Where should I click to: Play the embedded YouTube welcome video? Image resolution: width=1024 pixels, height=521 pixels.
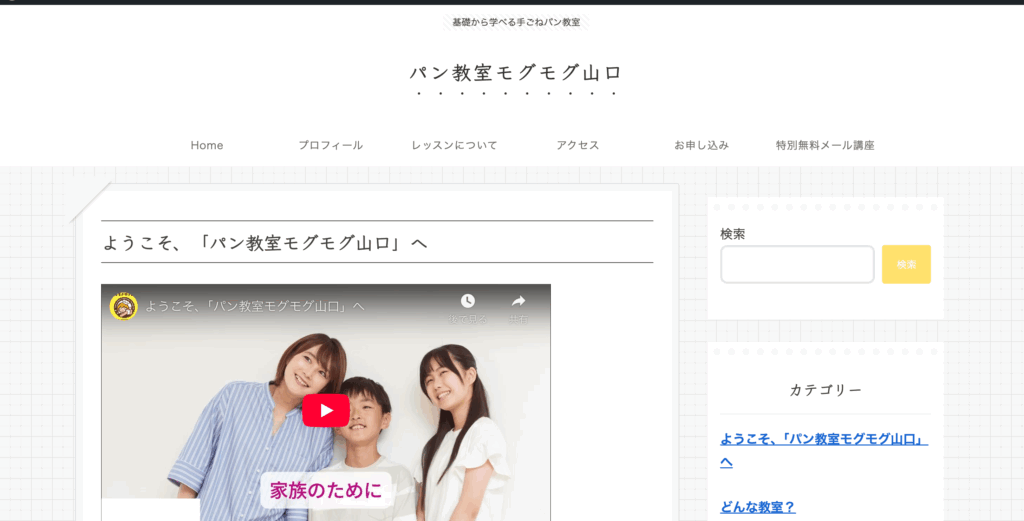pos(325,410)
